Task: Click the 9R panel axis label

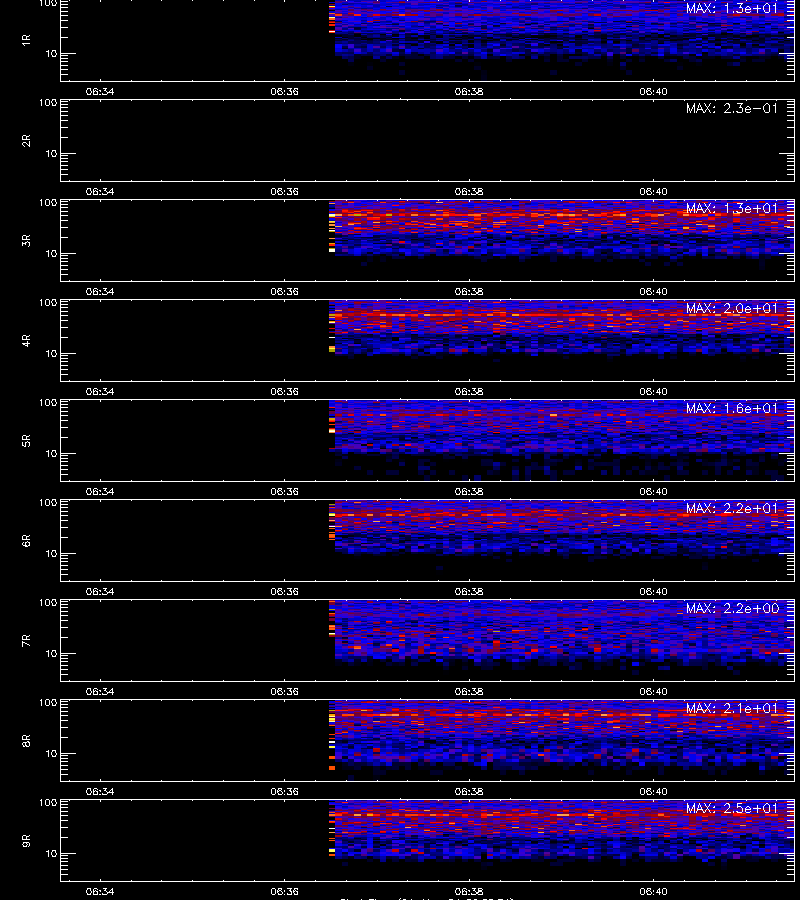Action: point(26,840)
